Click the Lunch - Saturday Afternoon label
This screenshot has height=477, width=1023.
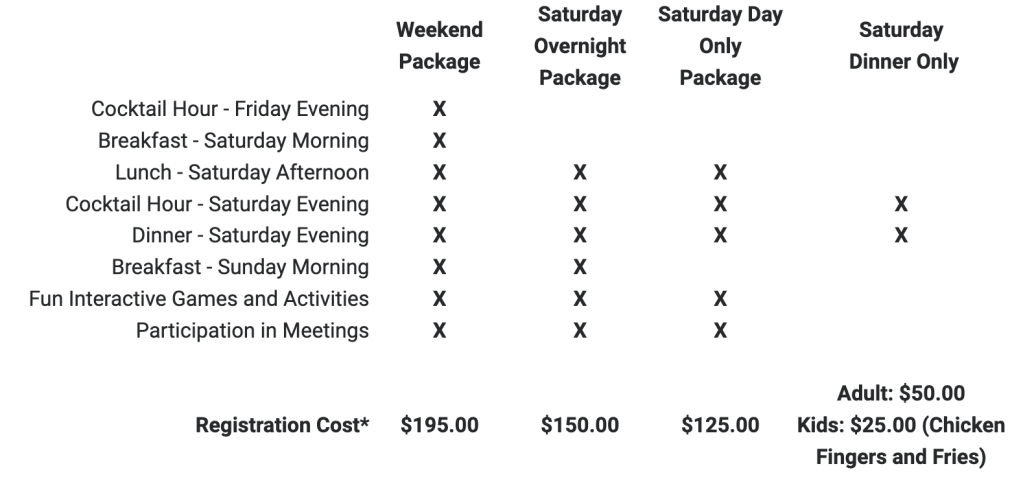click(x=242, y=172)
